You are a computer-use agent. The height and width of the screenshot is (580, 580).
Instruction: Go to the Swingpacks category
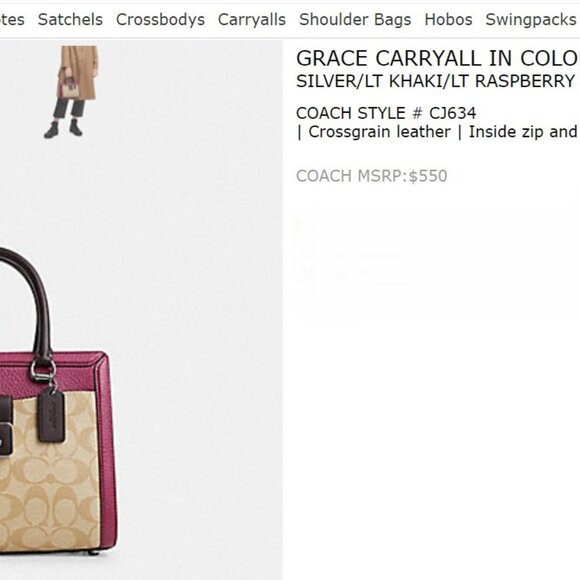point(532,20)
